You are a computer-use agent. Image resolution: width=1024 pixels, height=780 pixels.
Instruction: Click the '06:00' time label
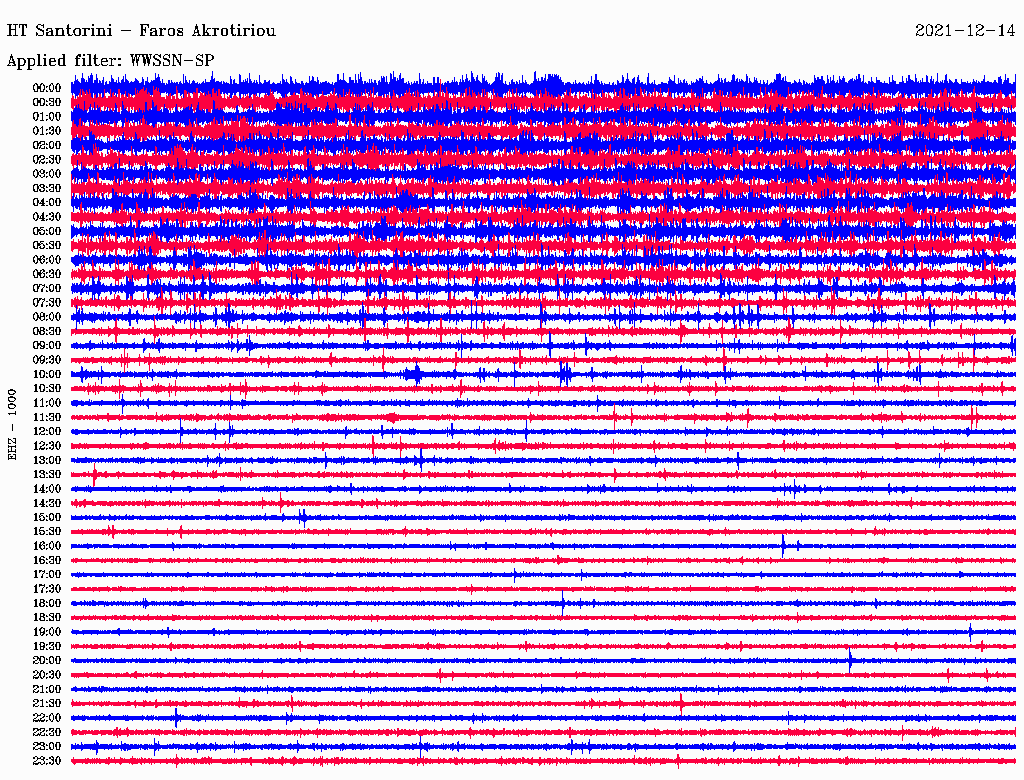[47, 259]
